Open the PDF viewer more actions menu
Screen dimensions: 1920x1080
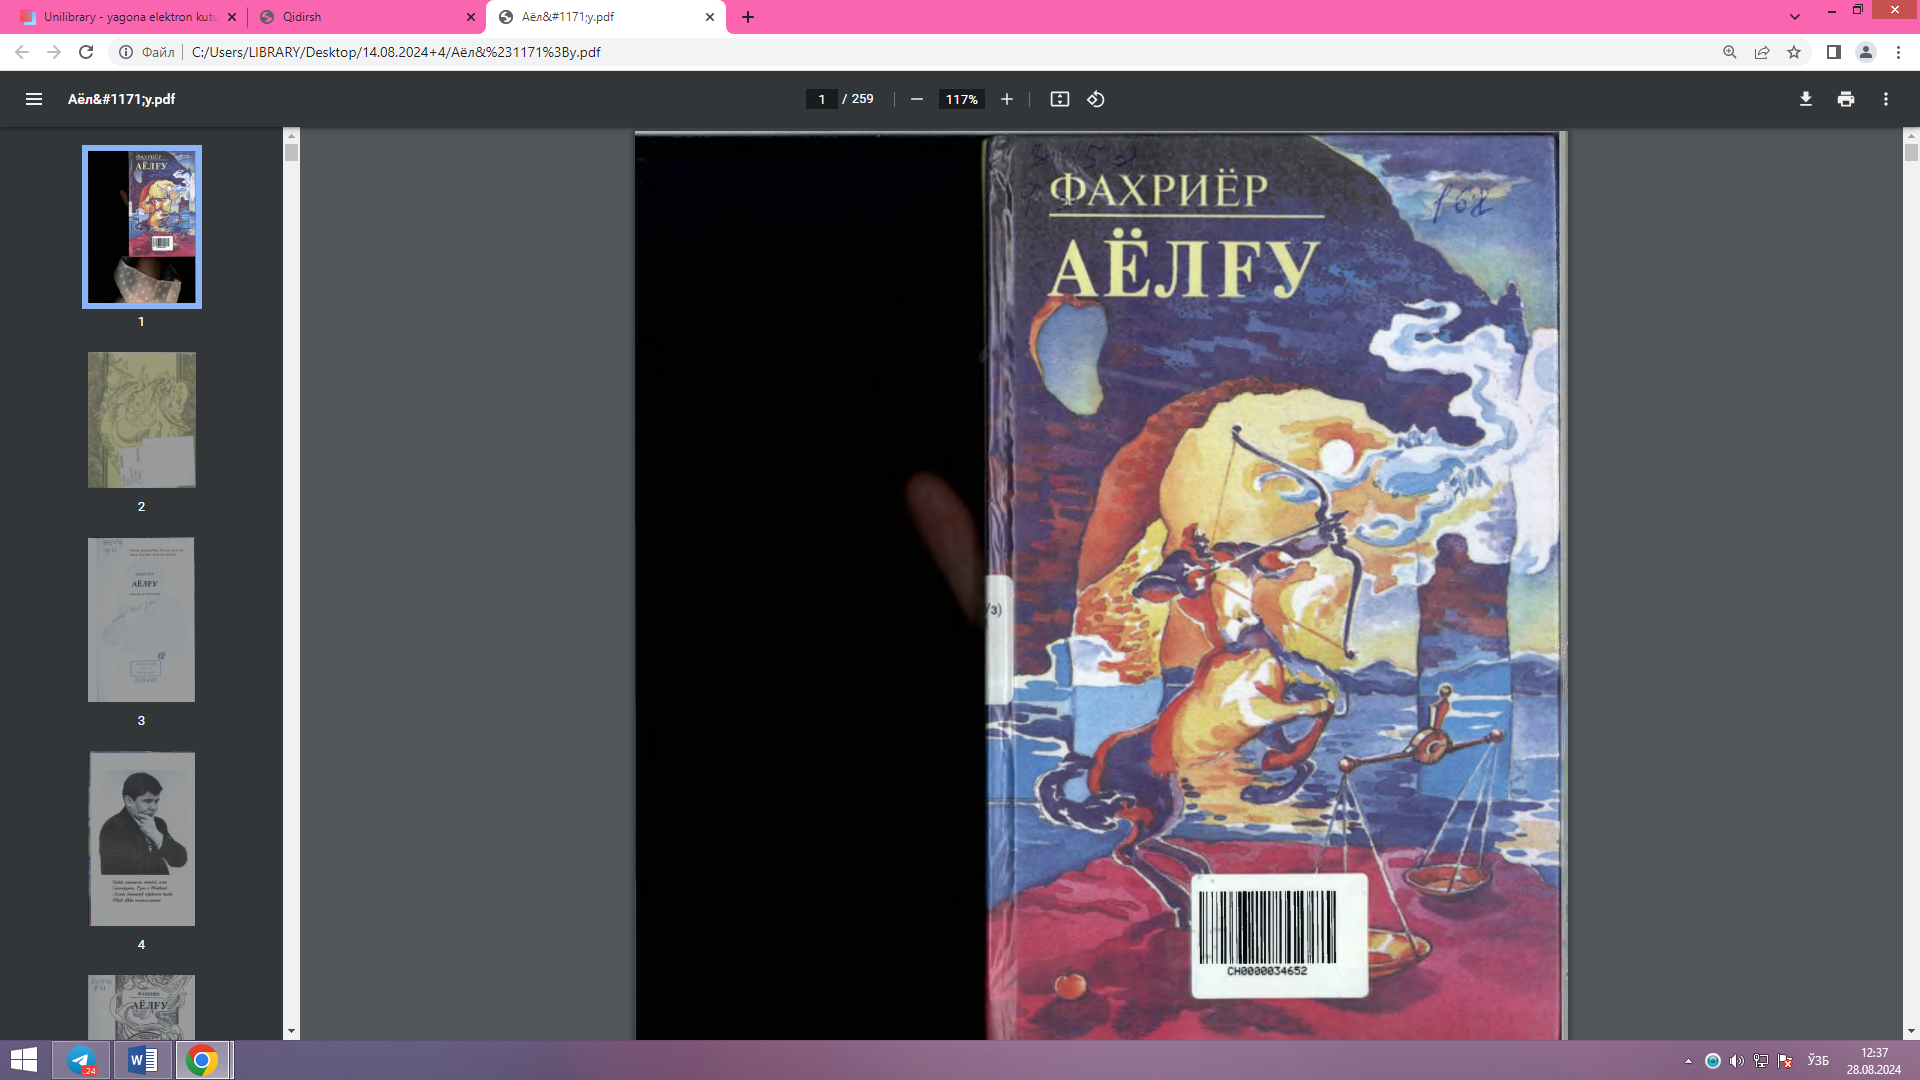1886,99
